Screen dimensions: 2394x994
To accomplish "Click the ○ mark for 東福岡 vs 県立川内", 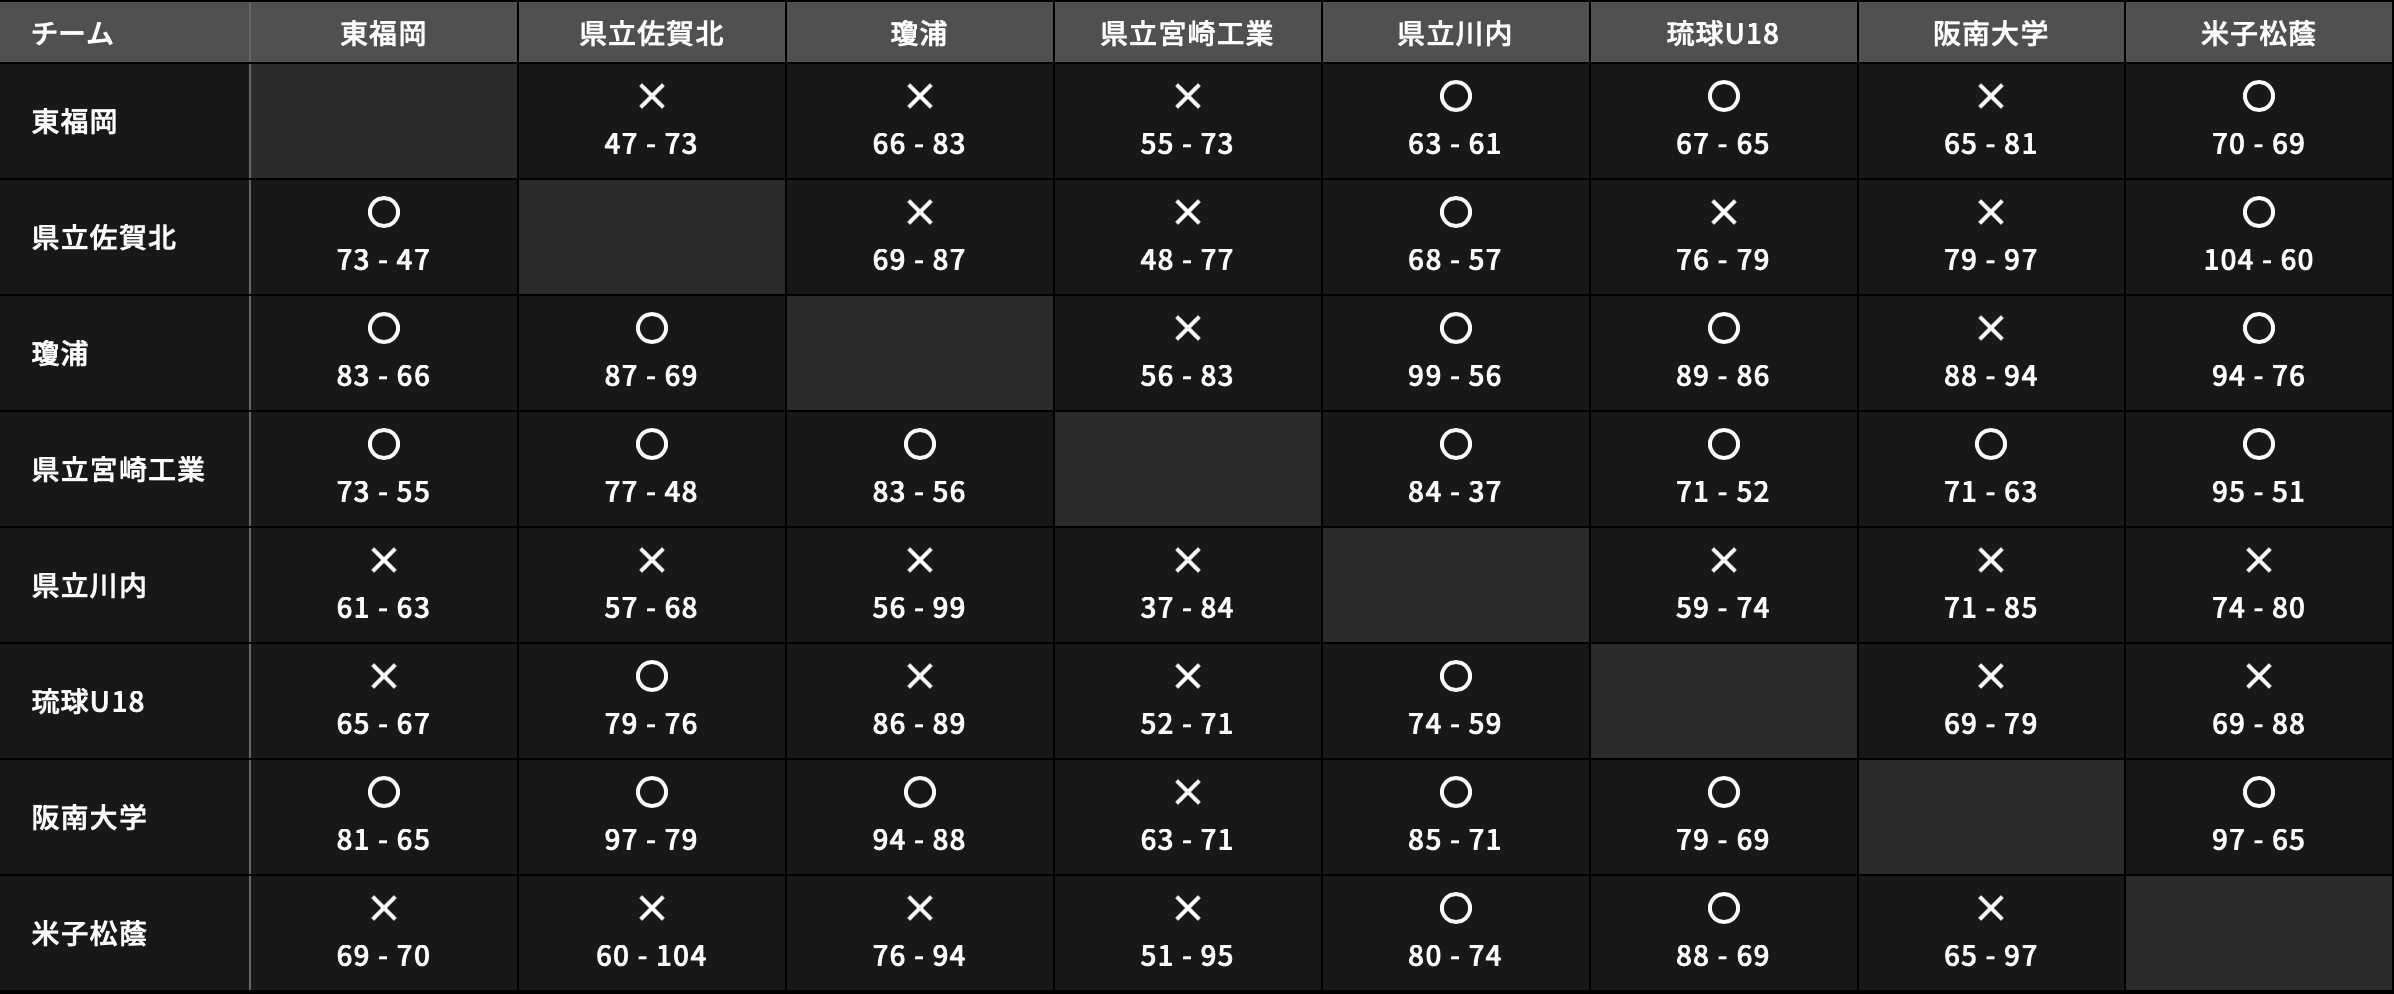I will (x=1455, y=97).
